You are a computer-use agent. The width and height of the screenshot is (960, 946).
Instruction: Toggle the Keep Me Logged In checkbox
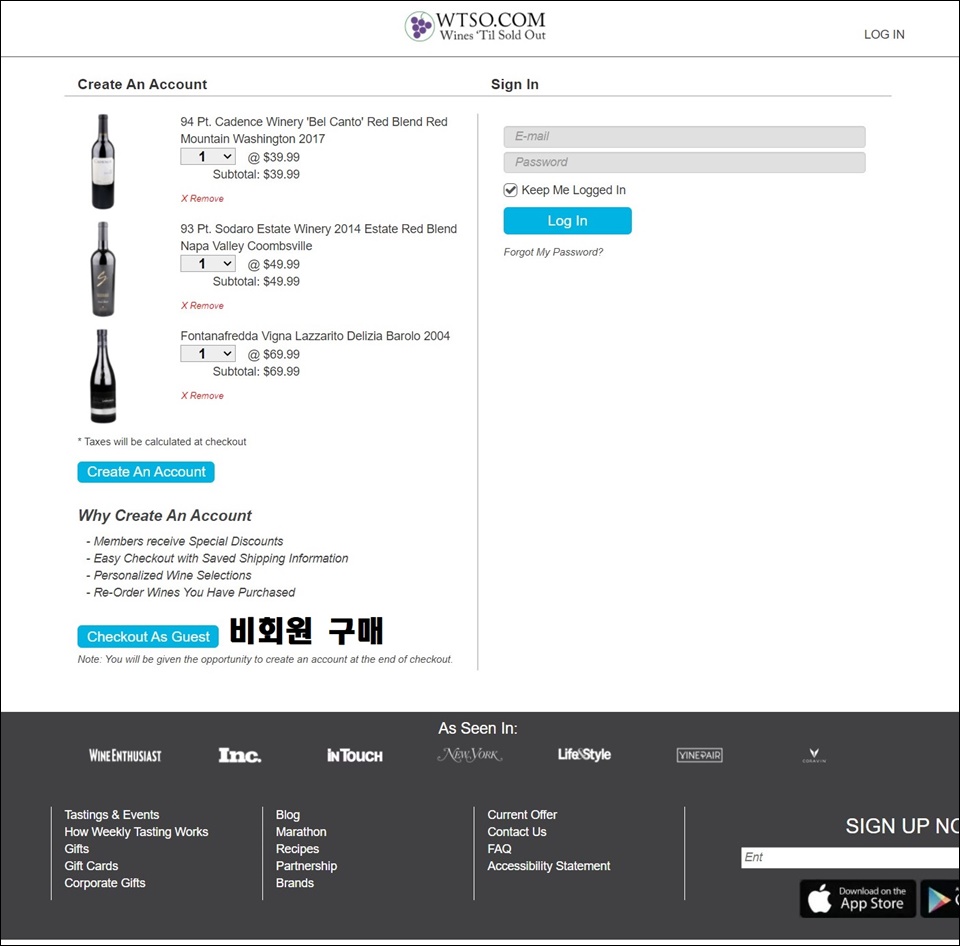510,190
